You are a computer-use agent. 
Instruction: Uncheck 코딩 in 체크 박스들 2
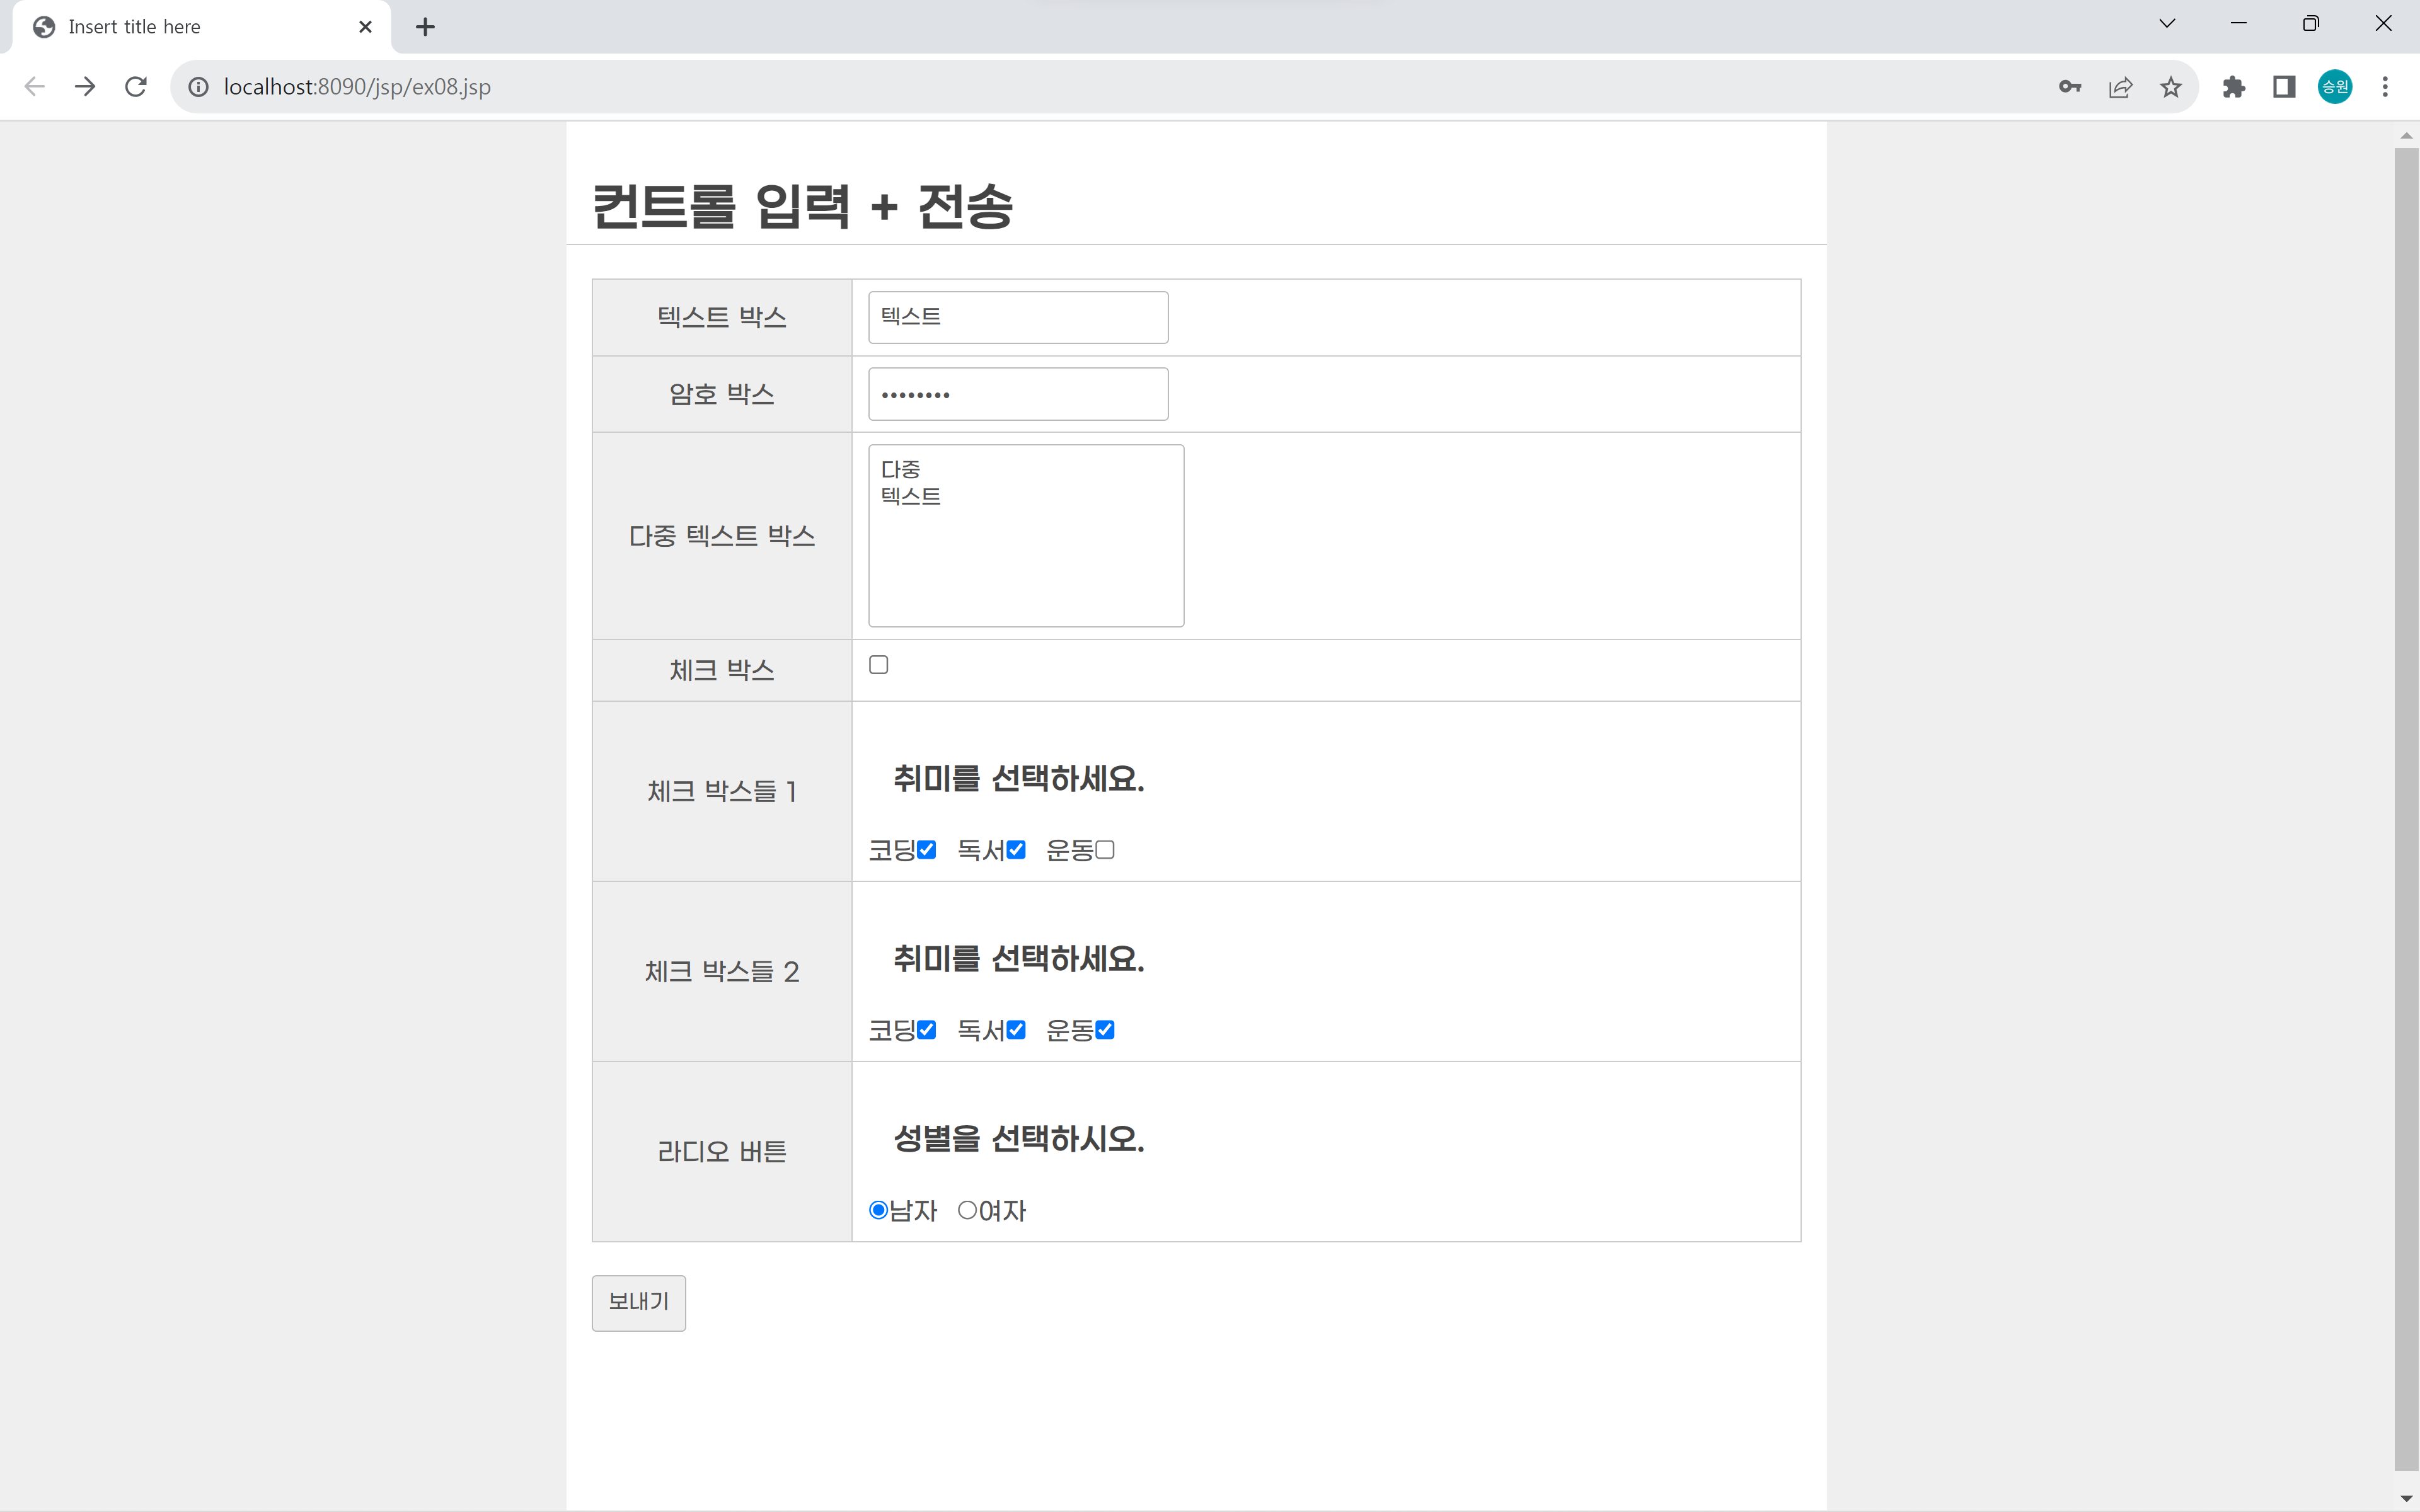click(927, 1030)
